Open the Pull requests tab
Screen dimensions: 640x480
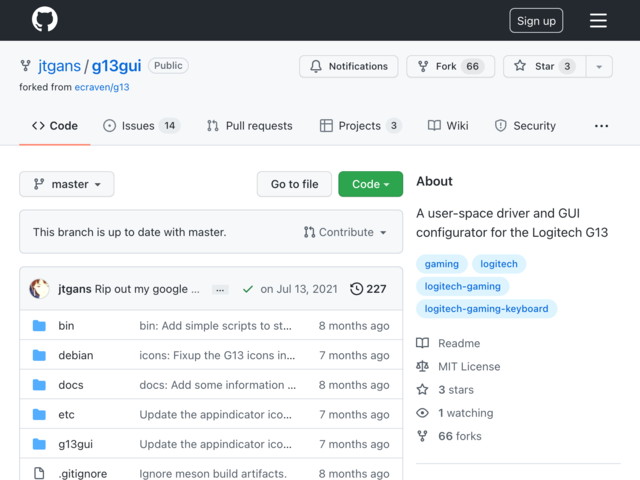click(249, 126)
